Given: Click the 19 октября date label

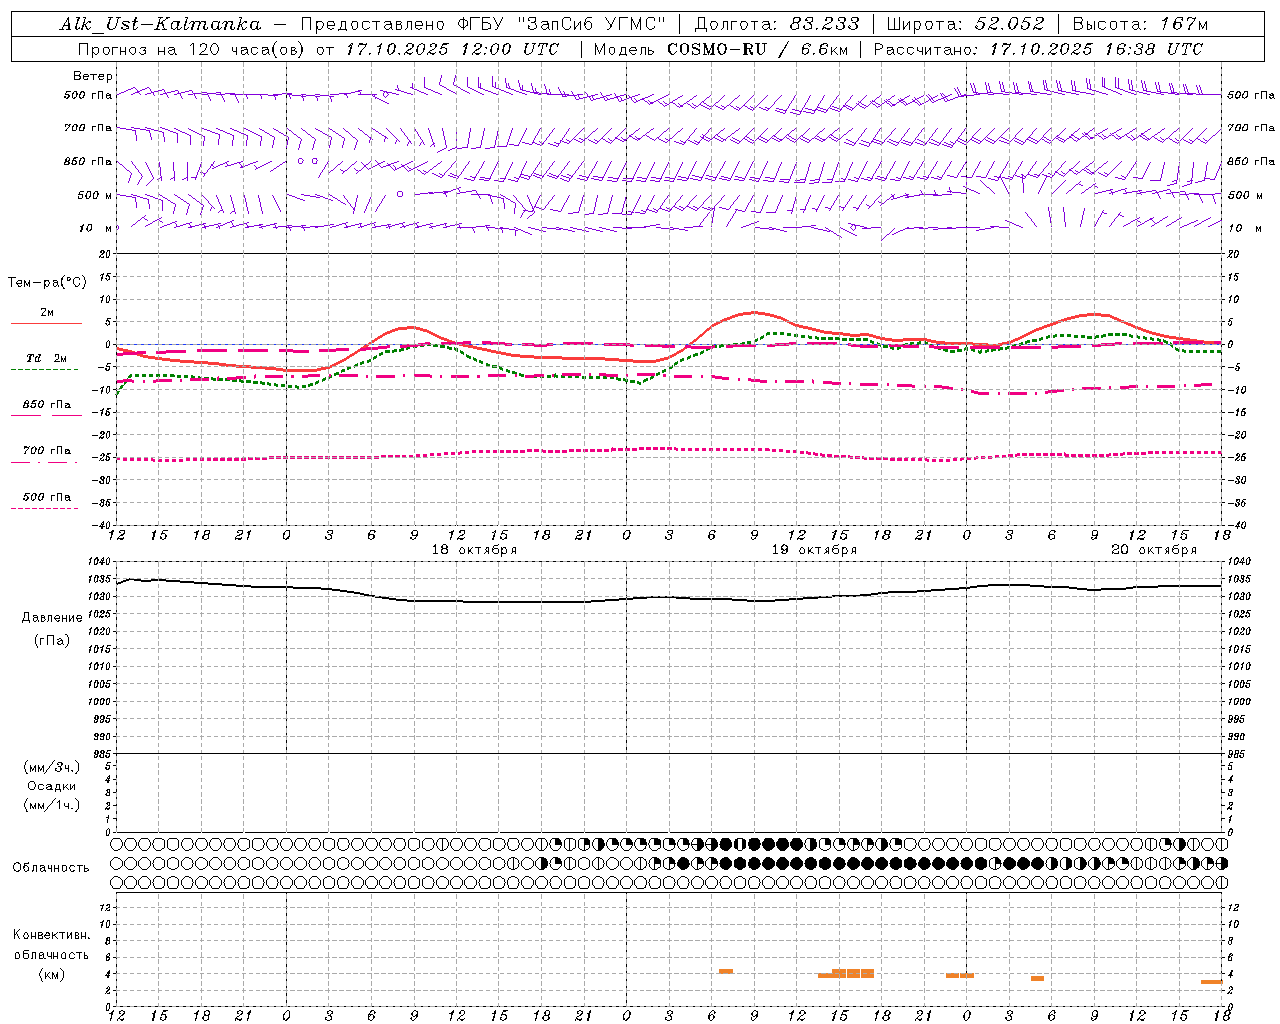Looking at the screenshot, I should (x=814, y=550).
